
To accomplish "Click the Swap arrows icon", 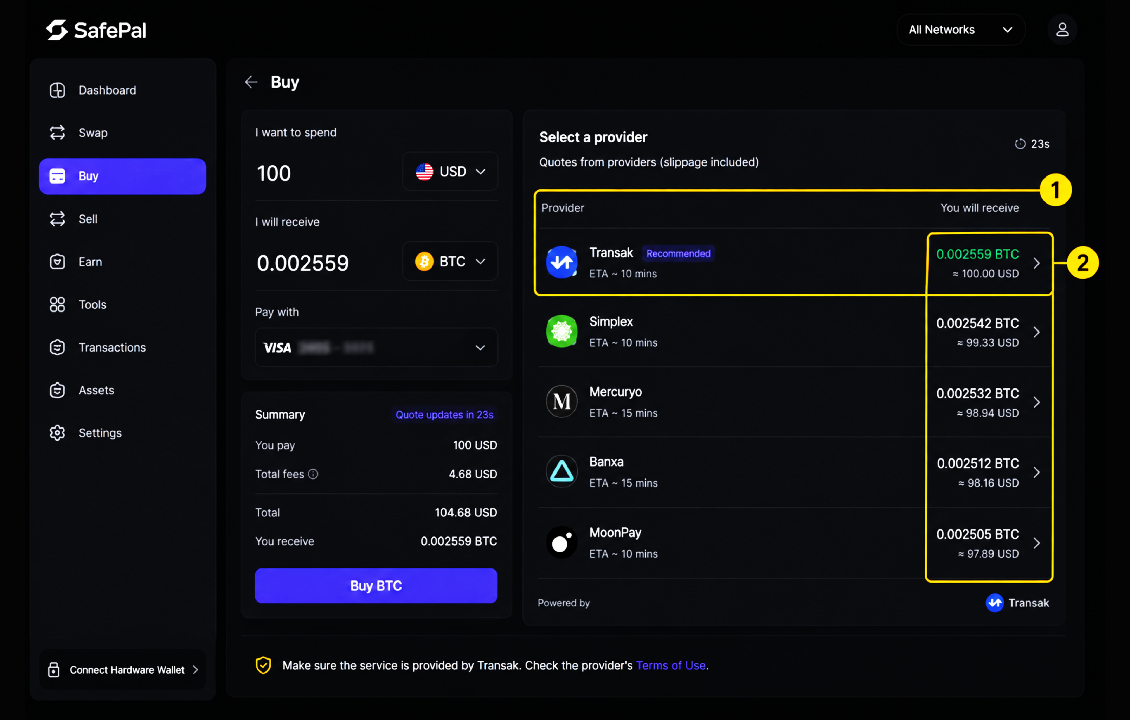I will (58, 133).
